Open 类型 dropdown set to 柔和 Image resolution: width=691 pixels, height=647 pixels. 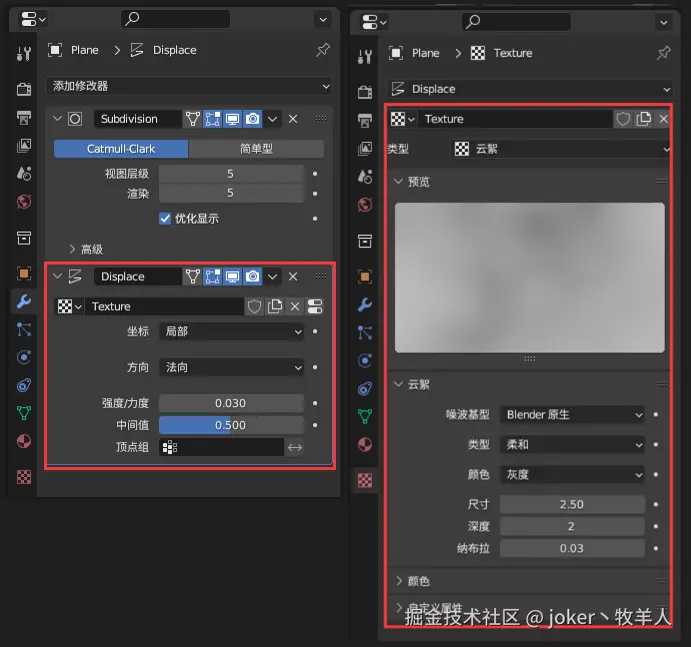pyautogui.click(x=572, y=445)
